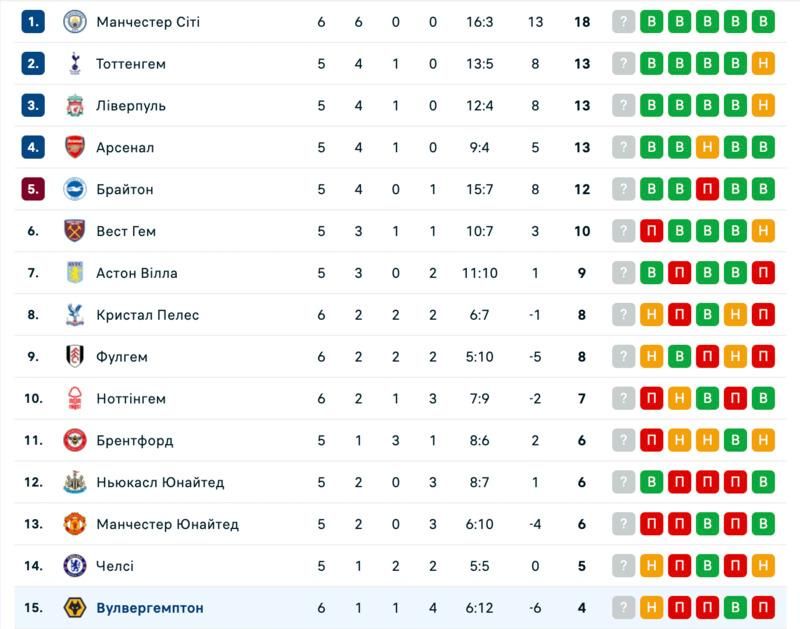This screenshot has height=629, width=800.
Task: Click the Brentford club crest
Action: [x=75, y=440]
